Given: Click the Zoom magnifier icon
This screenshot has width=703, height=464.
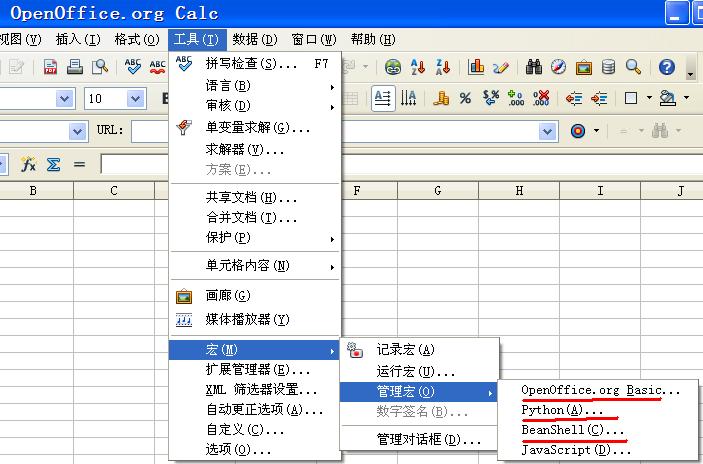Looking at the screenshot, I should [x=633, y=67].
